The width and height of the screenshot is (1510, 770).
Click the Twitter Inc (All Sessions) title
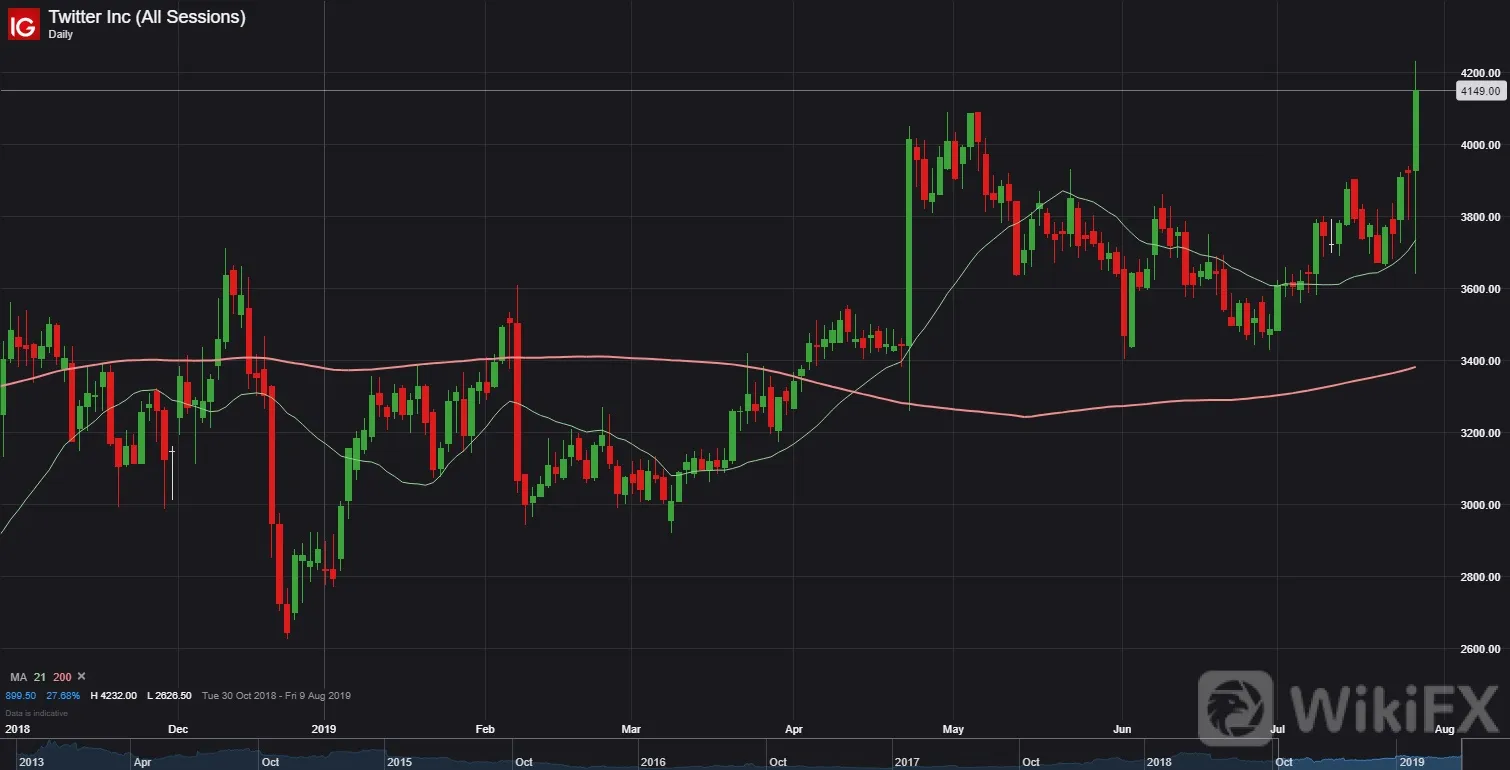coord(147,16)
